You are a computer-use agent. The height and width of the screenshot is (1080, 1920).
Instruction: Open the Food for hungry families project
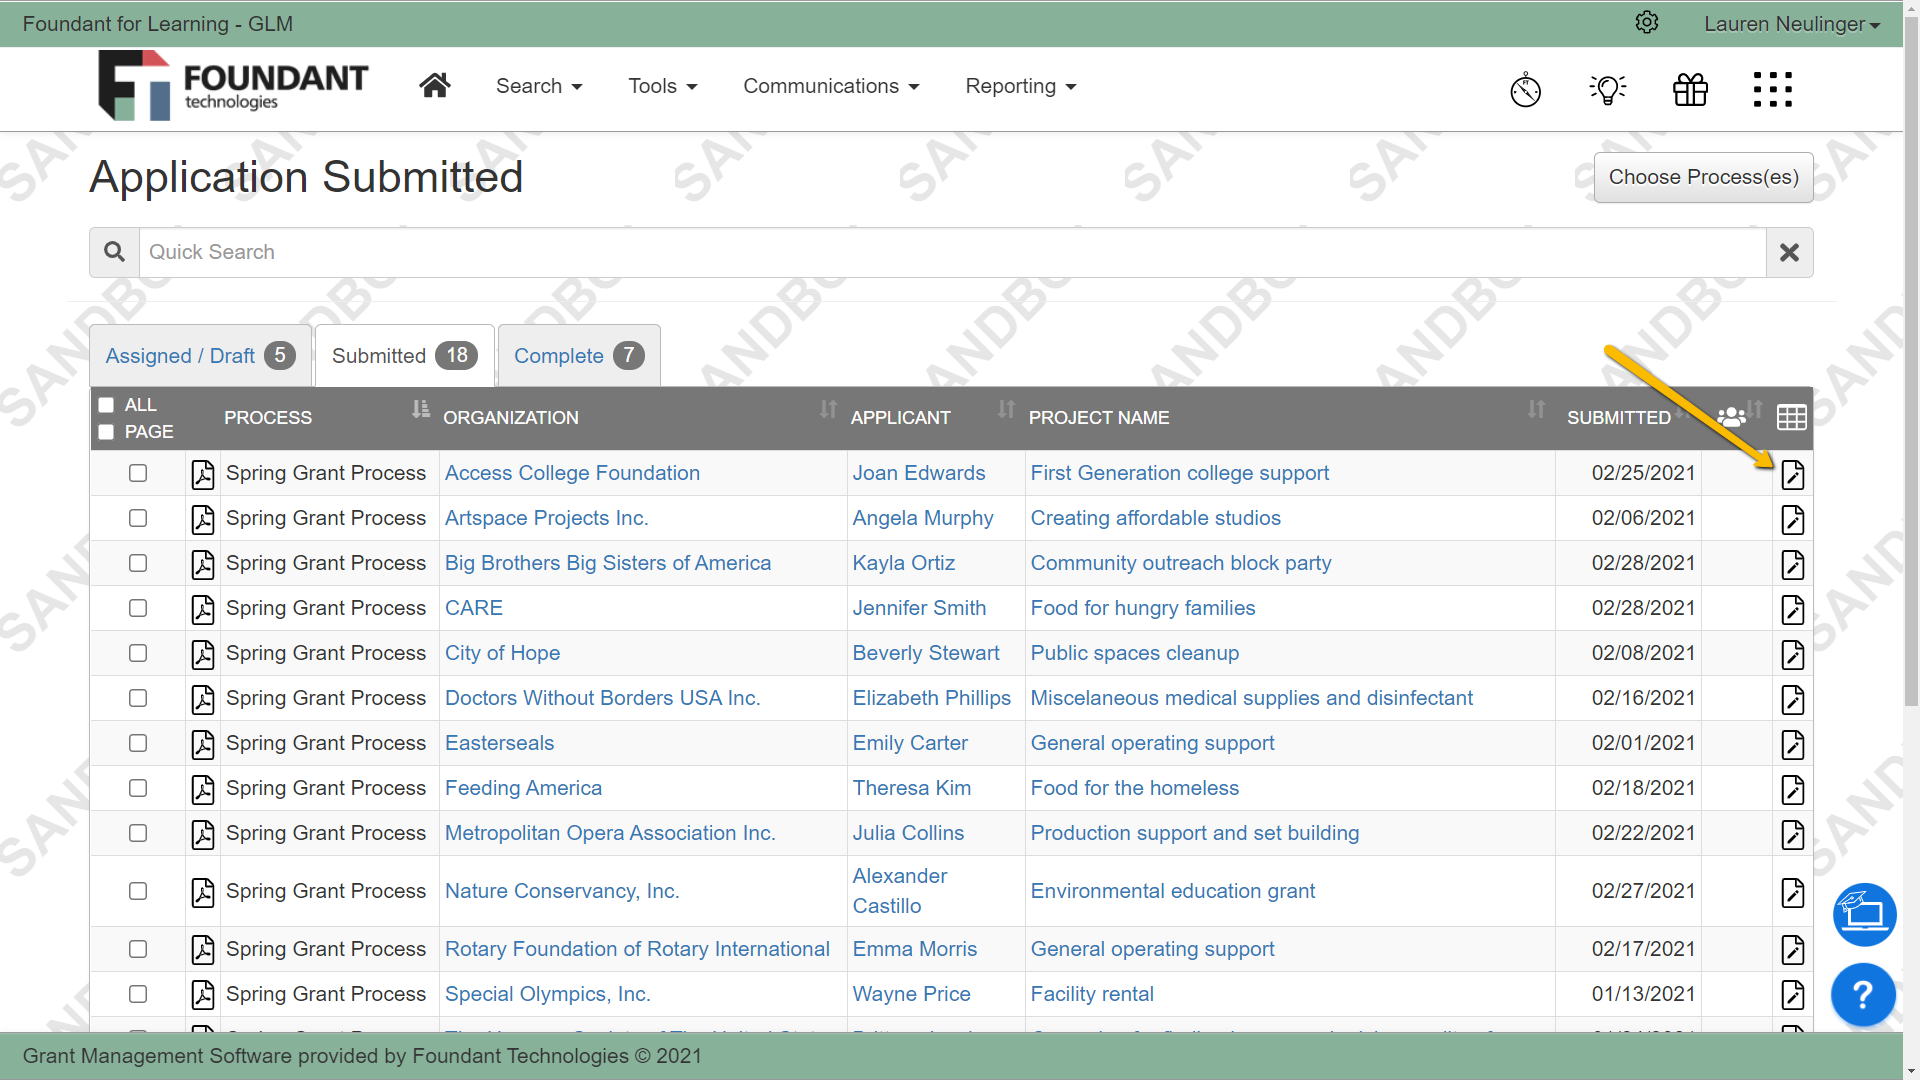point(1143,608)
